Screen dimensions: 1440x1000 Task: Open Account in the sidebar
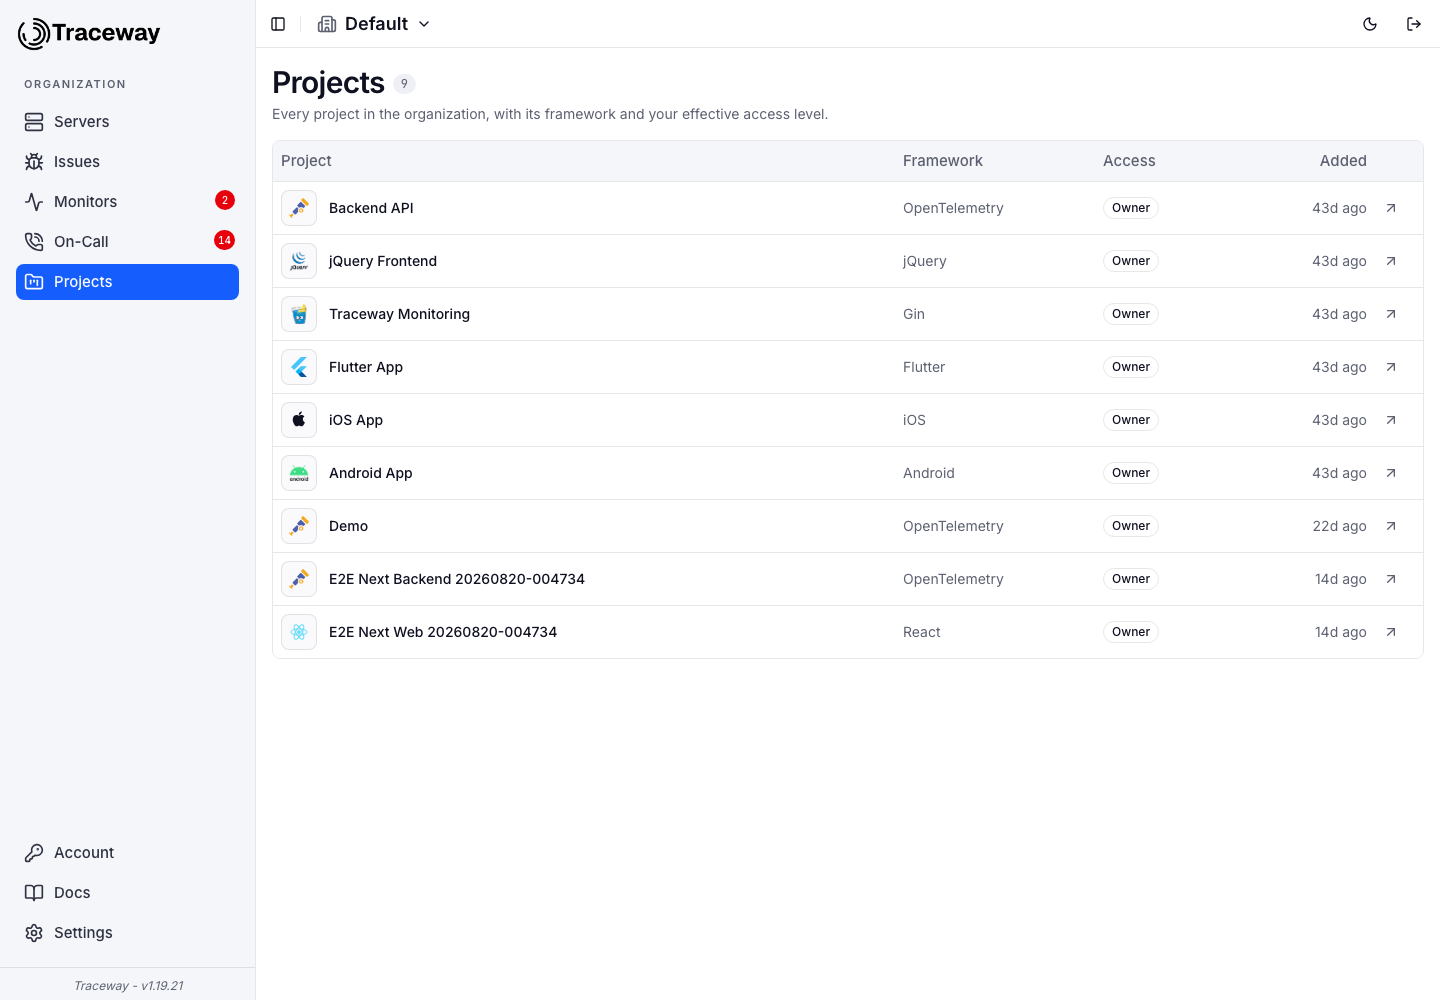pyautogui.click(x=127, y=853)
